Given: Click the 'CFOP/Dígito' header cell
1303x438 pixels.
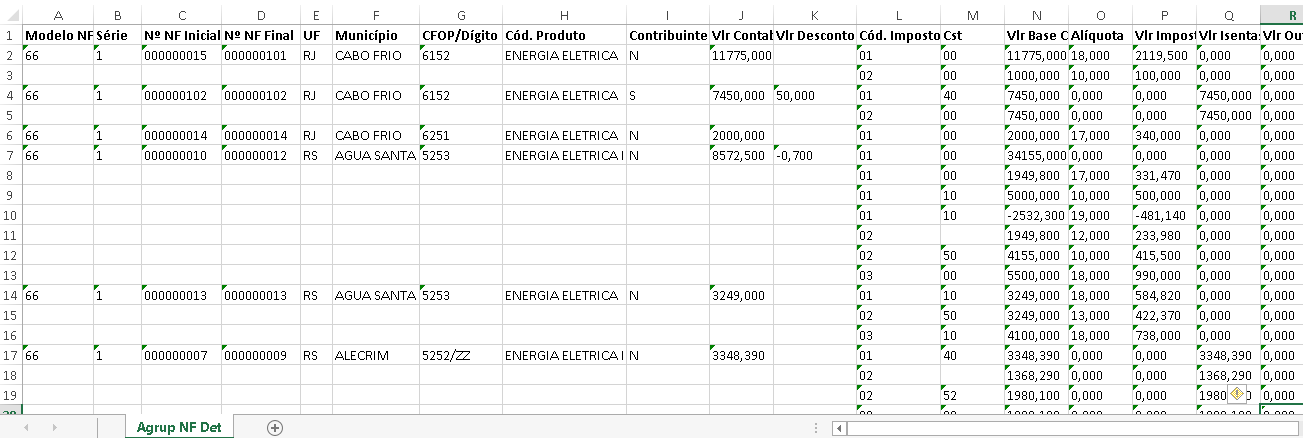Looking at the screenshot, I should coord(461,35).
